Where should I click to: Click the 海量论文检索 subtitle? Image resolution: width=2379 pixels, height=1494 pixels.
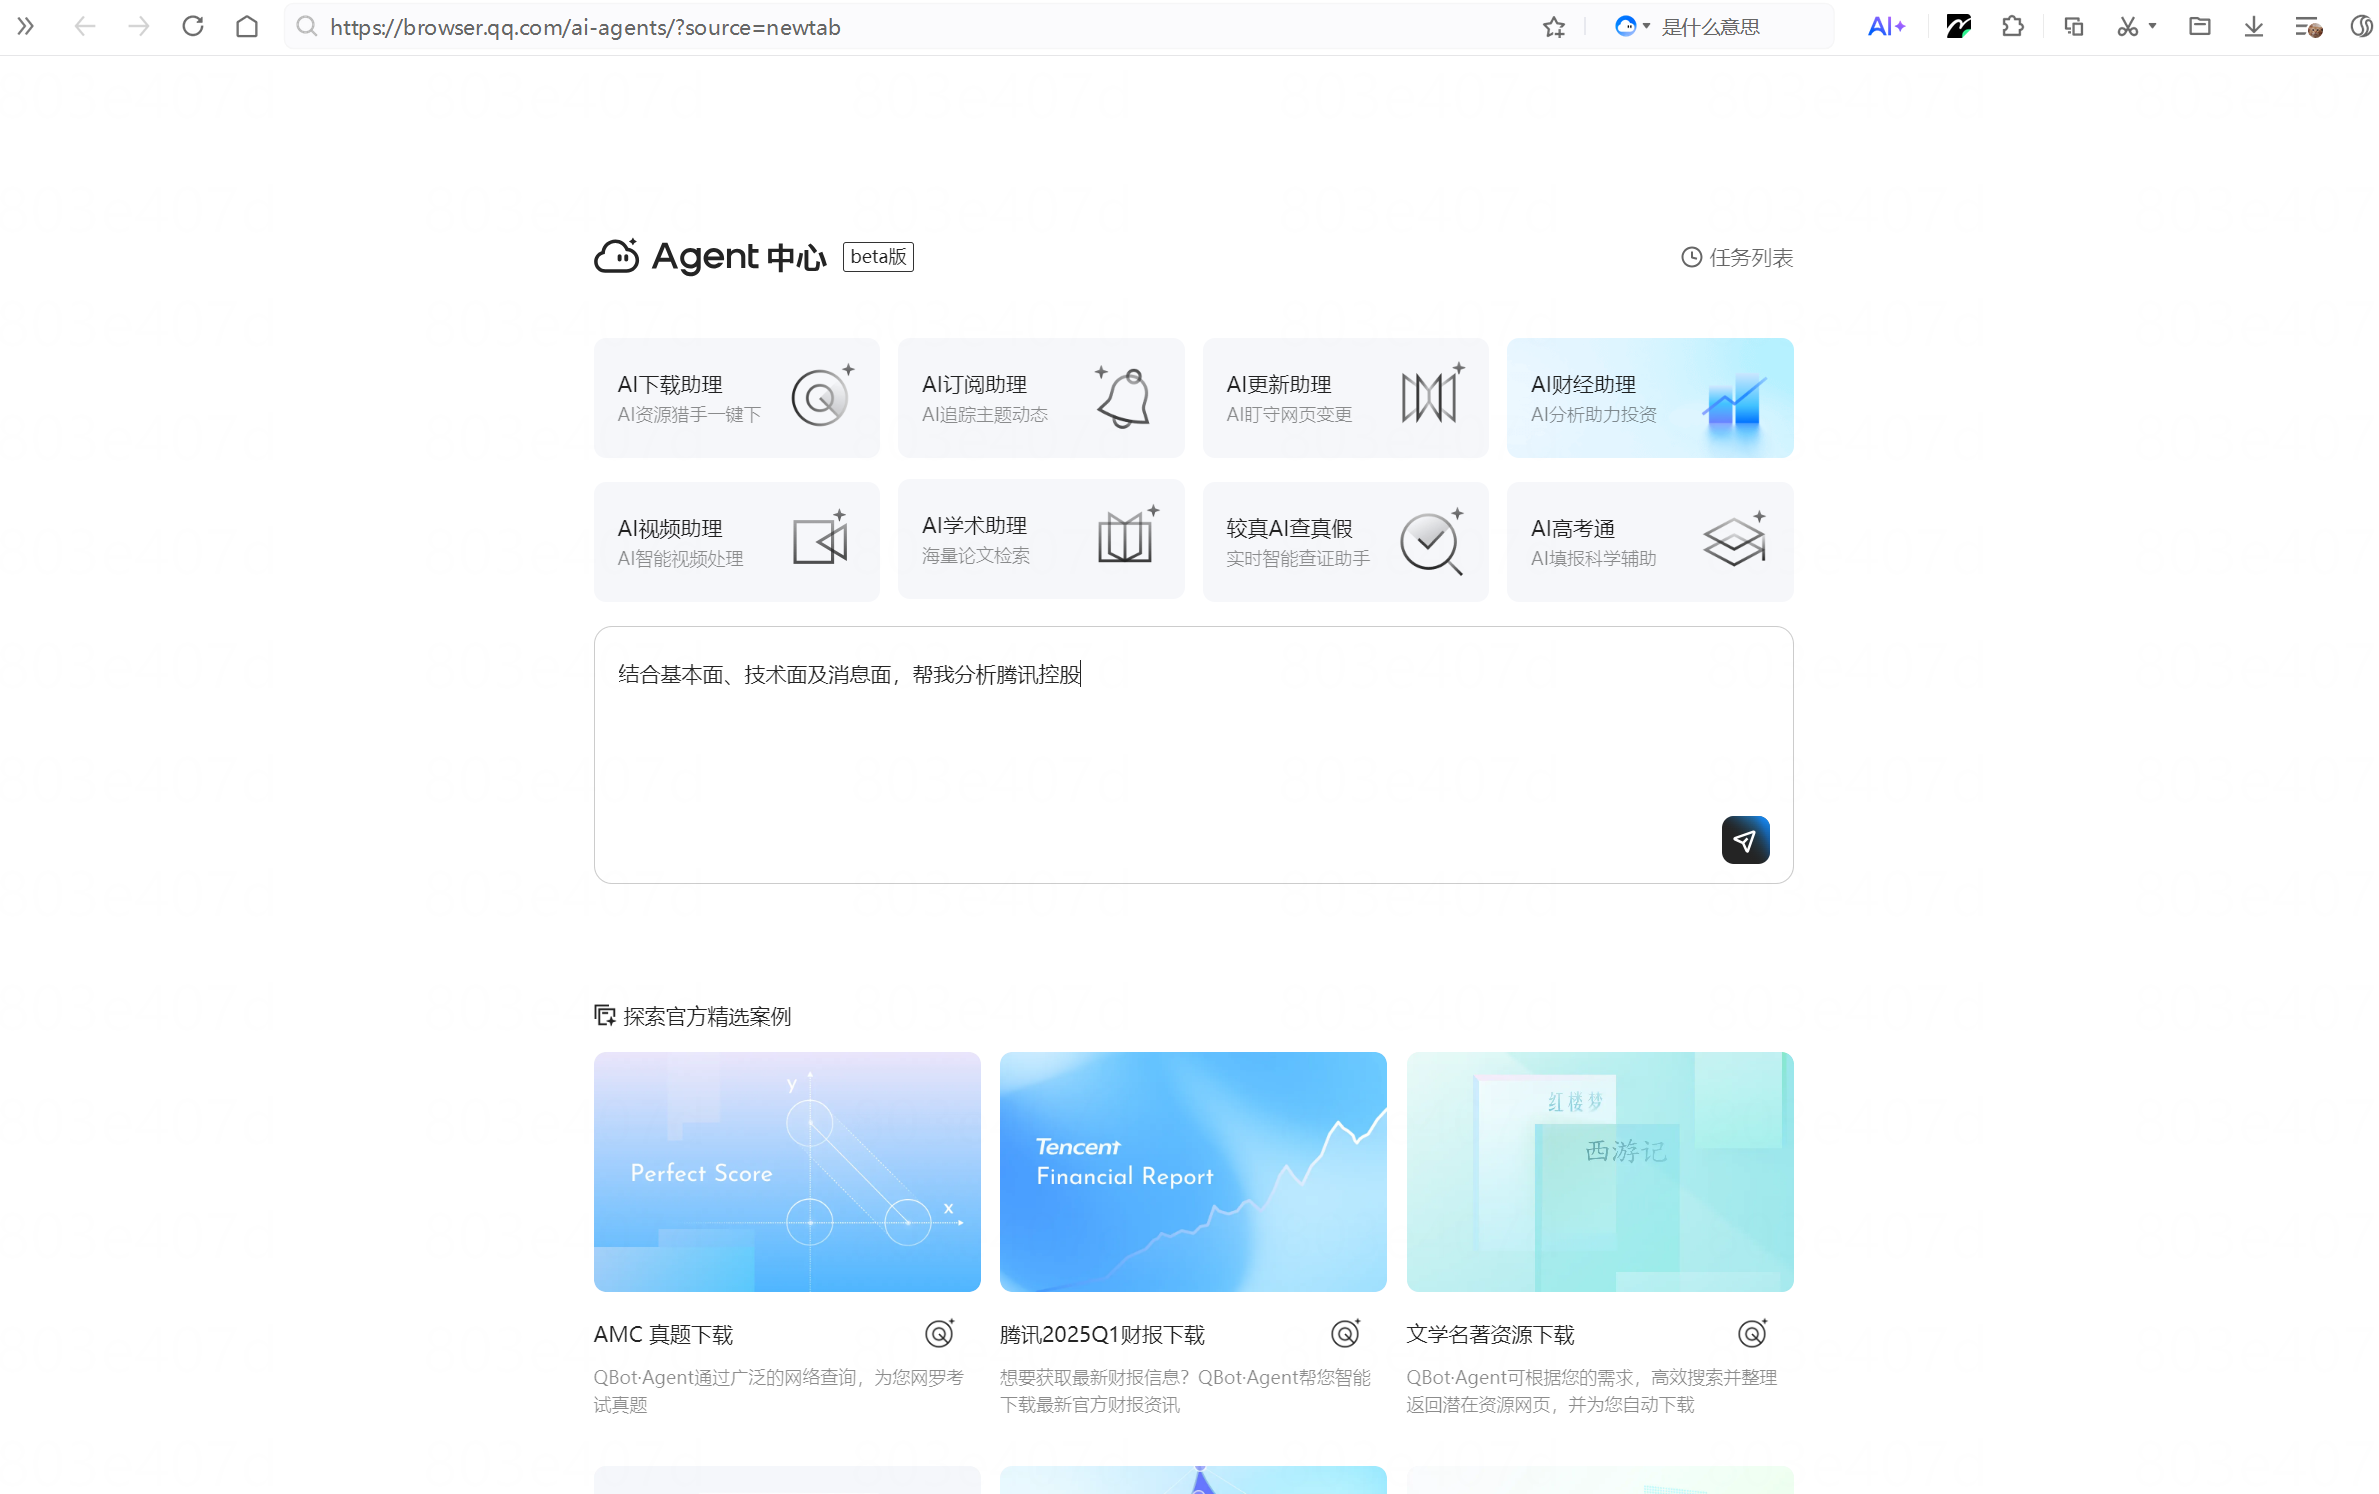tap(976, 555)
